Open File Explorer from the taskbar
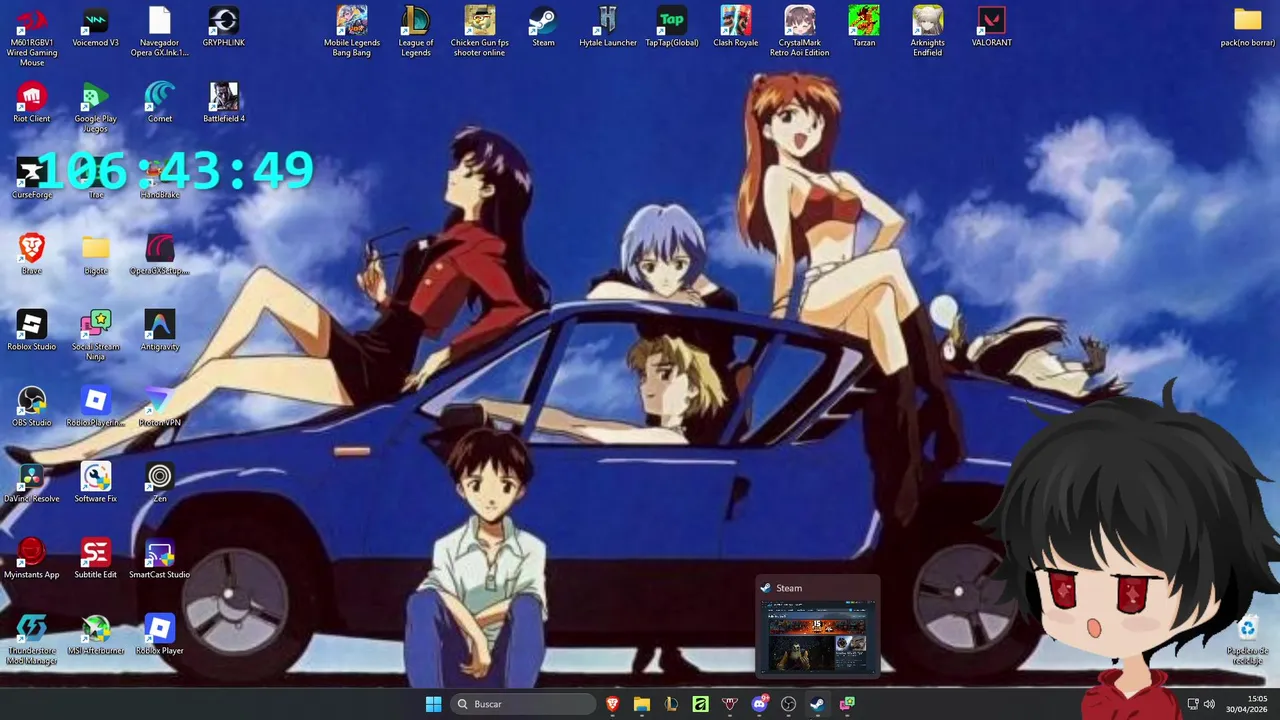1280x720 pixels. (x=642, y=704)
